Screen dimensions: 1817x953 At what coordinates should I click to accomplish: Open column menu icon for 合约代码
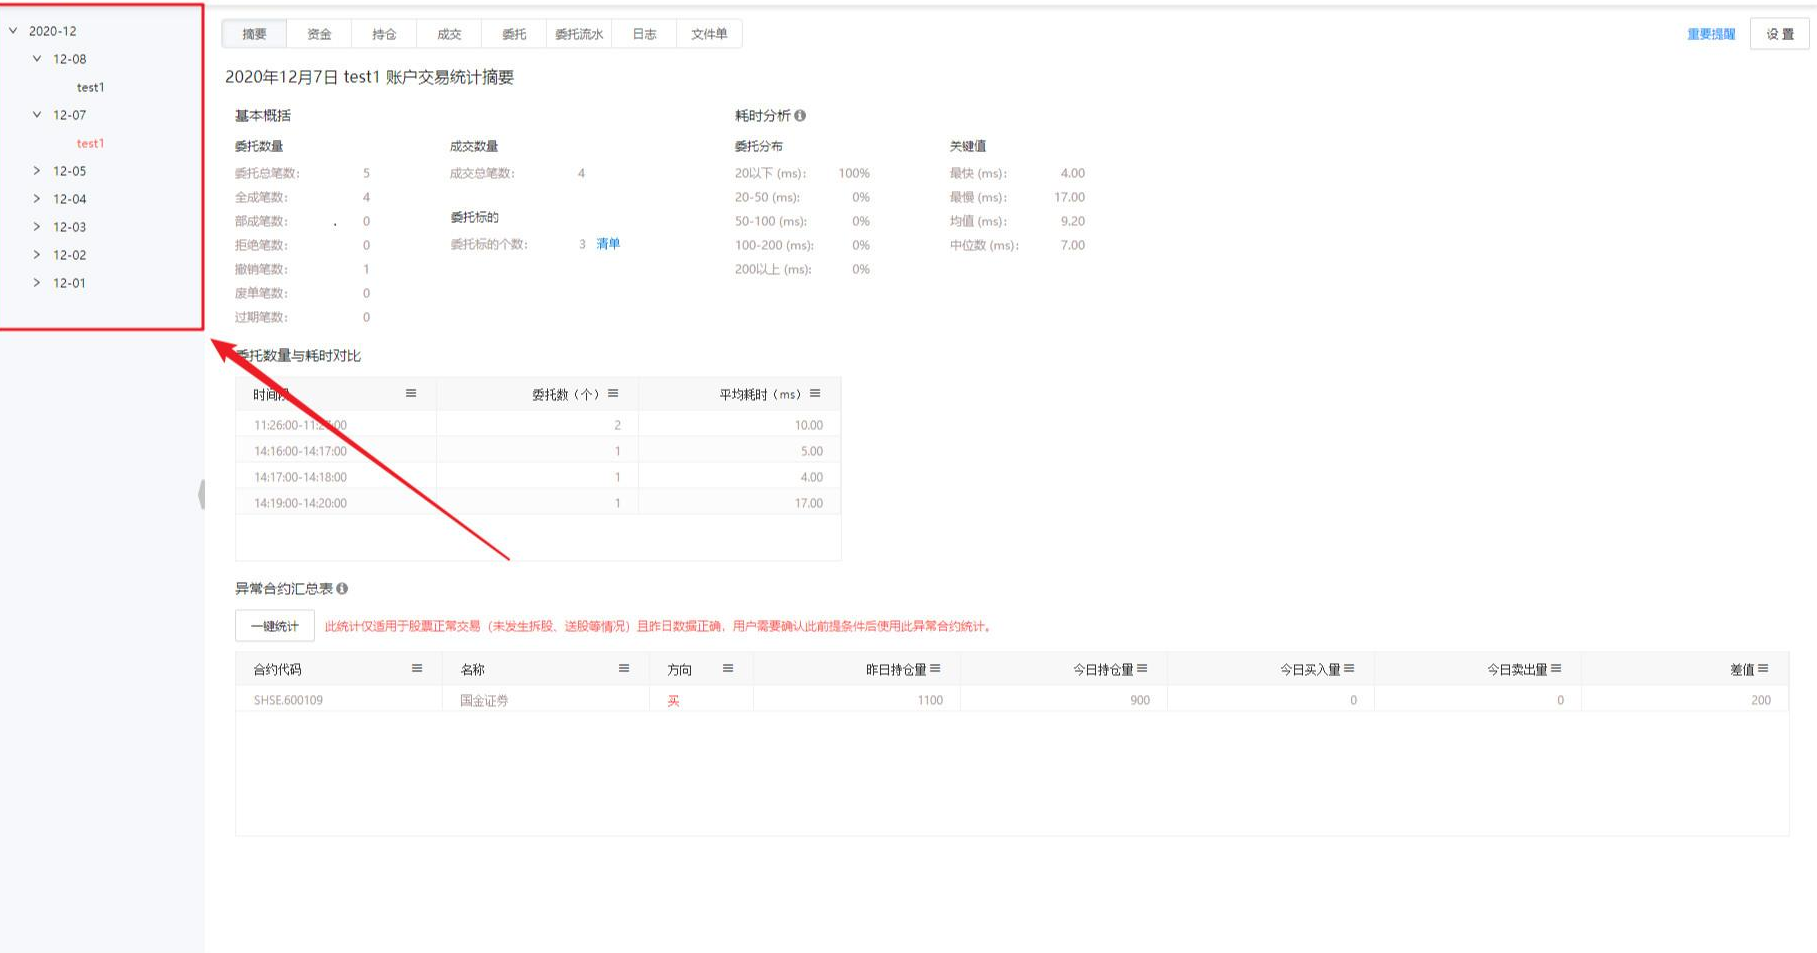coord(417,669)
